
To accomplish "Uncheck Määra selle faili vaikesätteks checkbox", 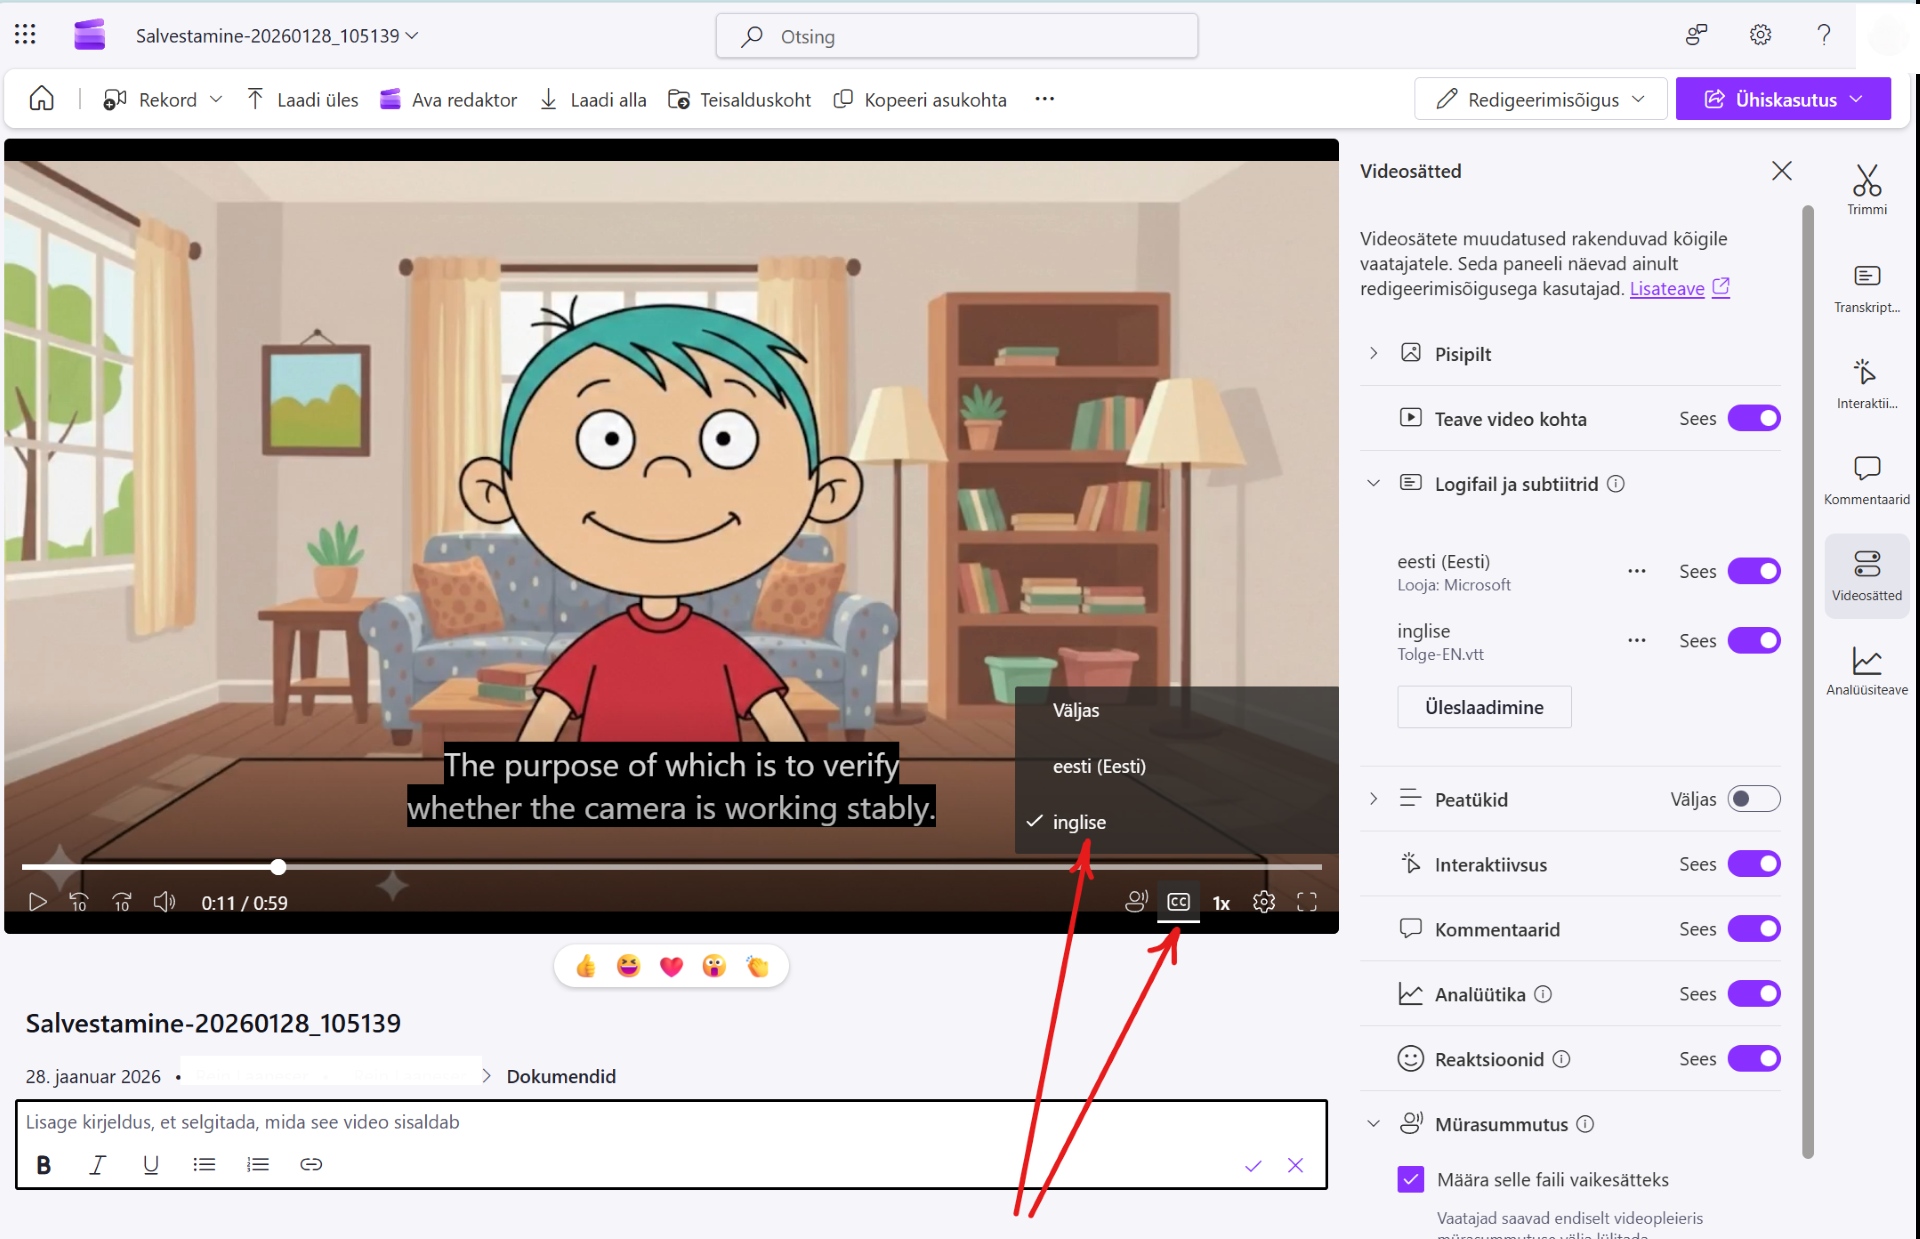I will pyautogui.click(x=1410, y=1179).
